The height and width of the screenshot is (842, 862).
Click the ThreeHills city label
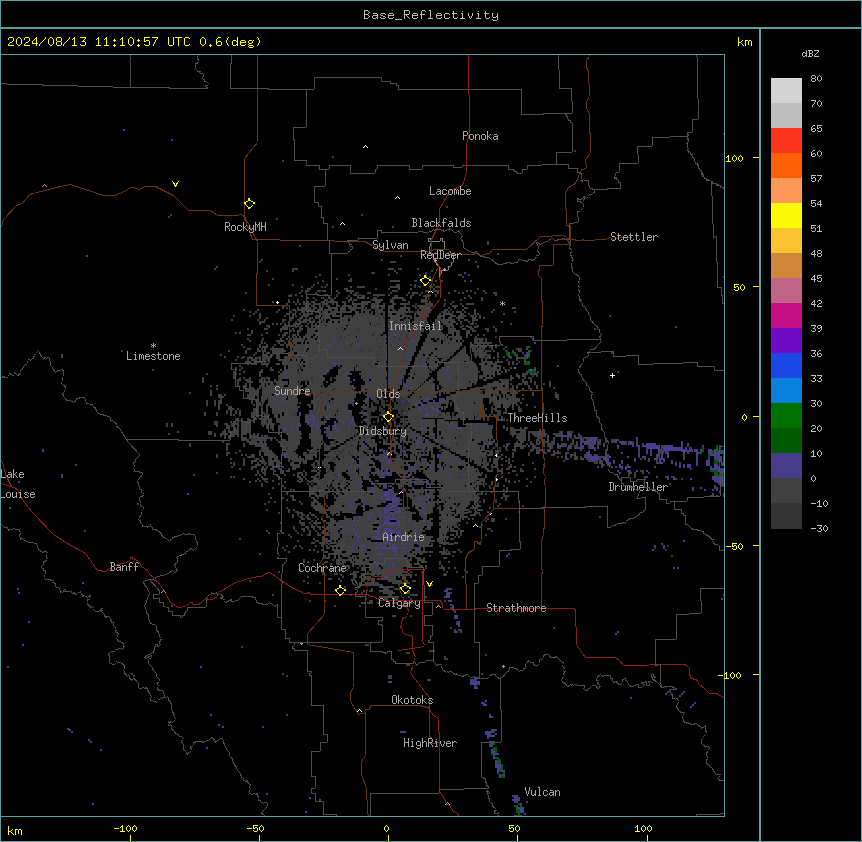[x=537, y=418]
